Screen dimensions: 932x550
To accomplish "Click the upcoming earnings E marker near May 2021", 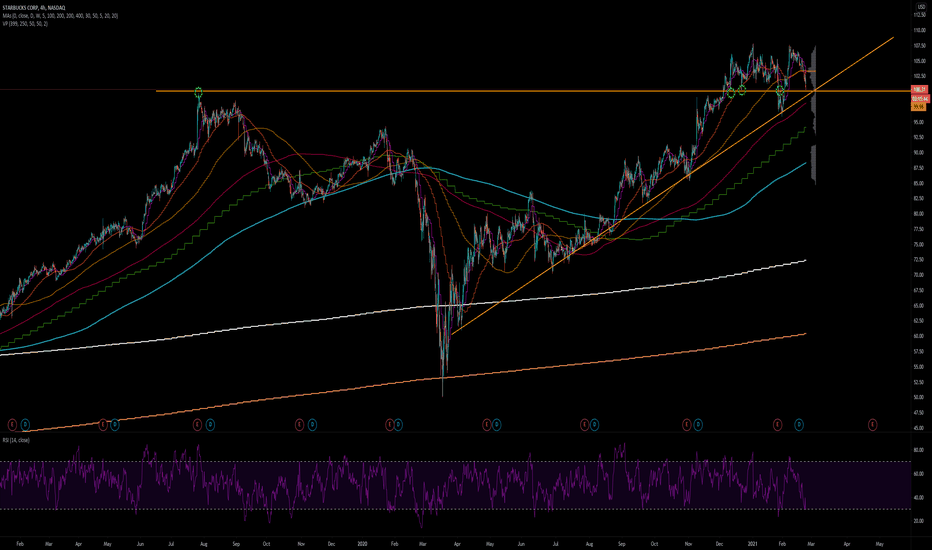I will [x=873, y=424].
